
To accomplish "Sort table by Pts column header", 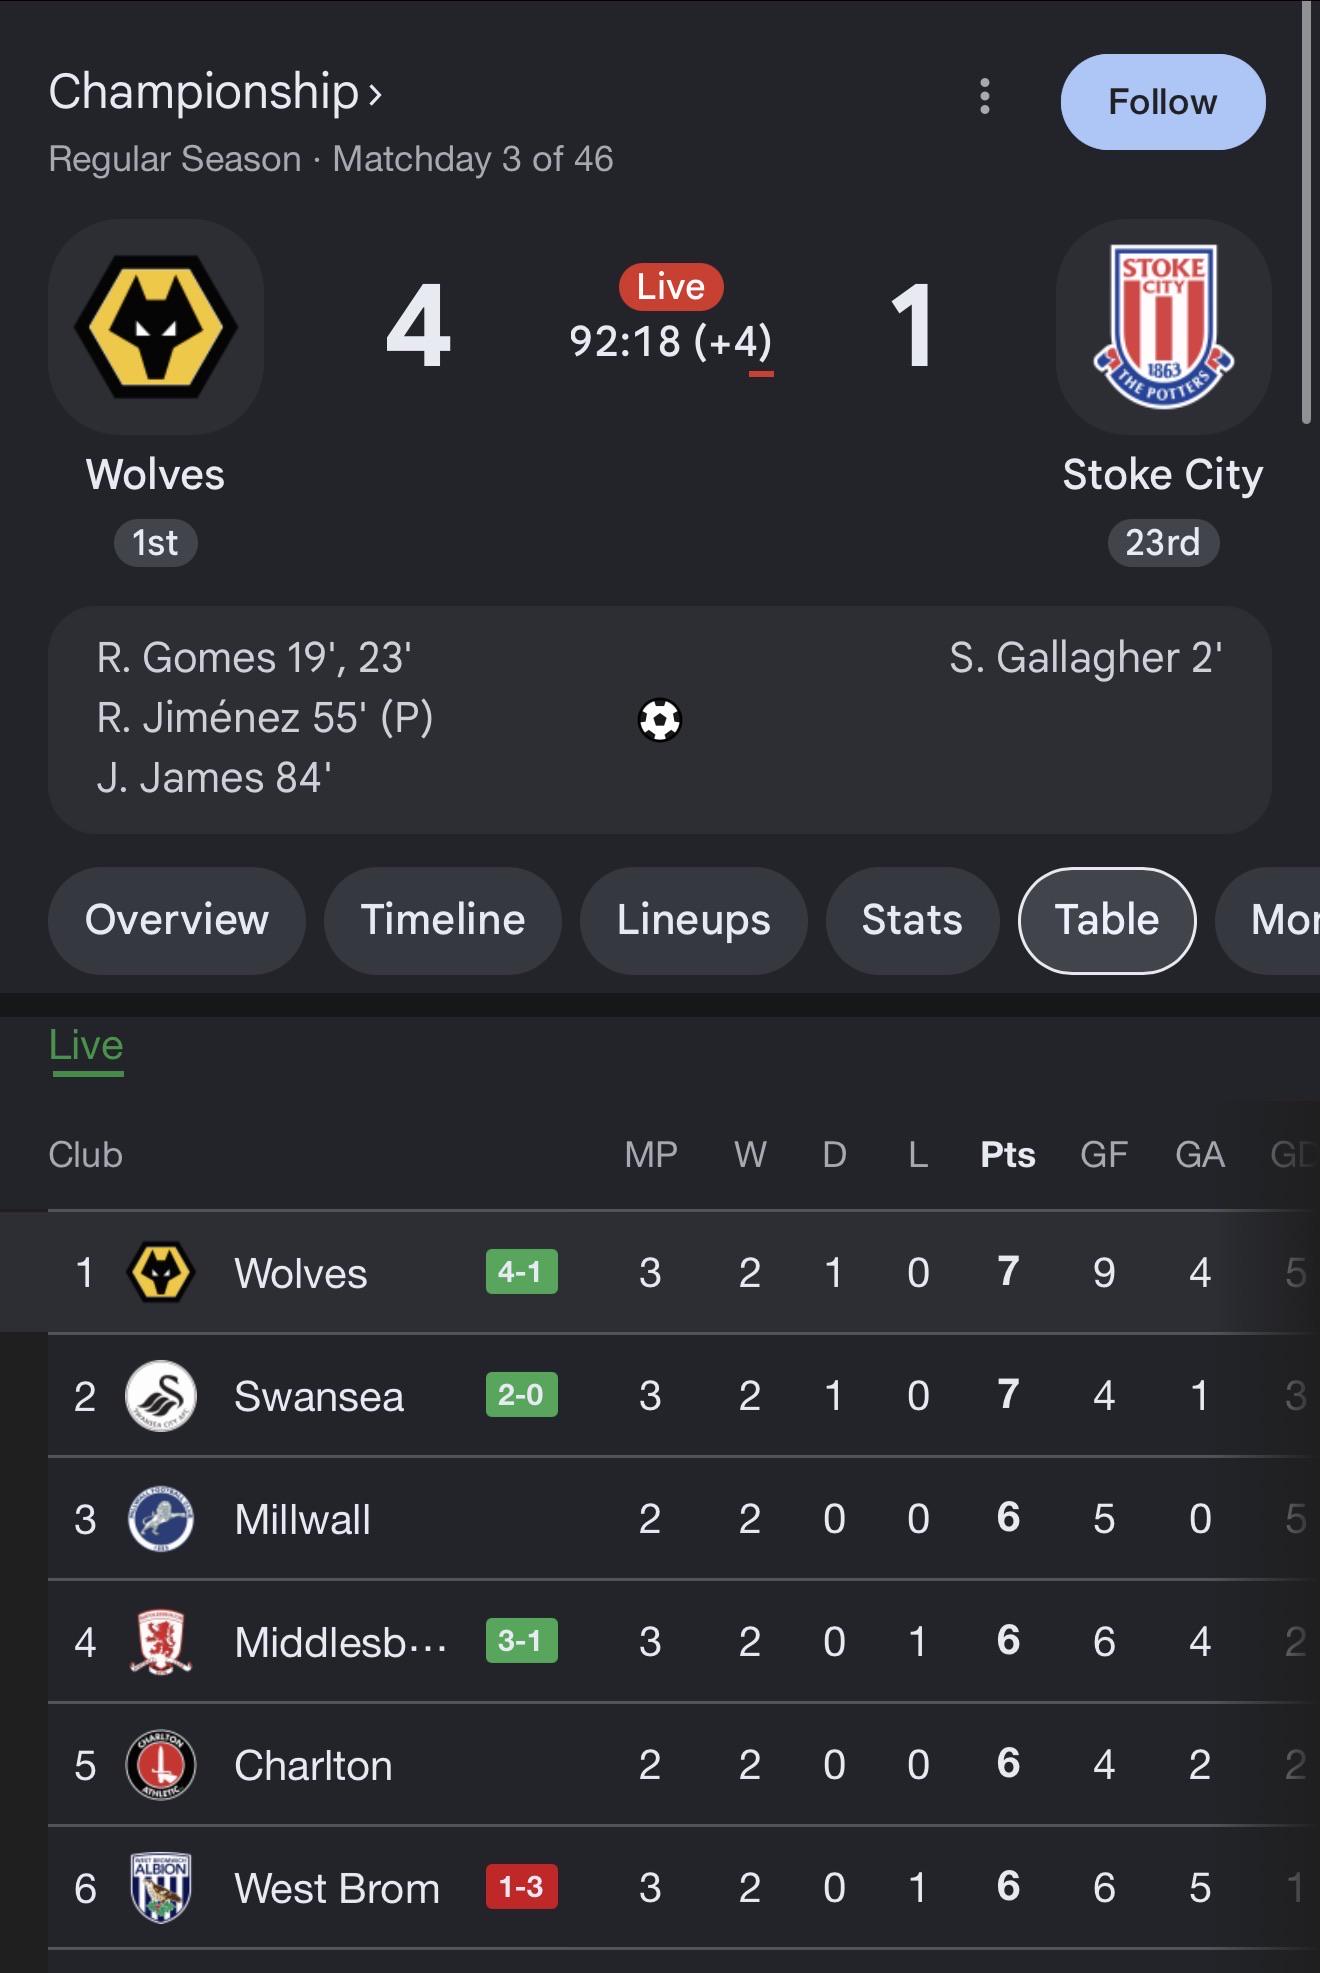I will [x=1008, y=1155].
